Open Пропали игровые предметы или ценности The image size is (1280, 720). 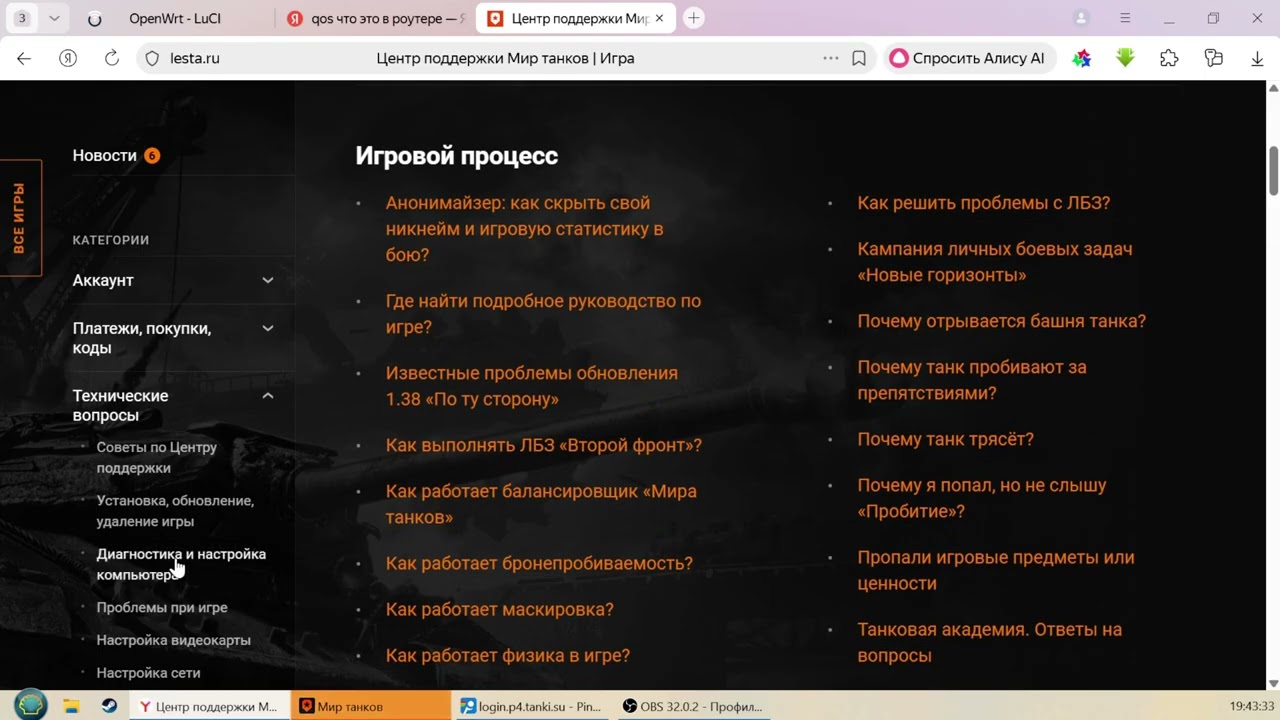click(996, 570)
